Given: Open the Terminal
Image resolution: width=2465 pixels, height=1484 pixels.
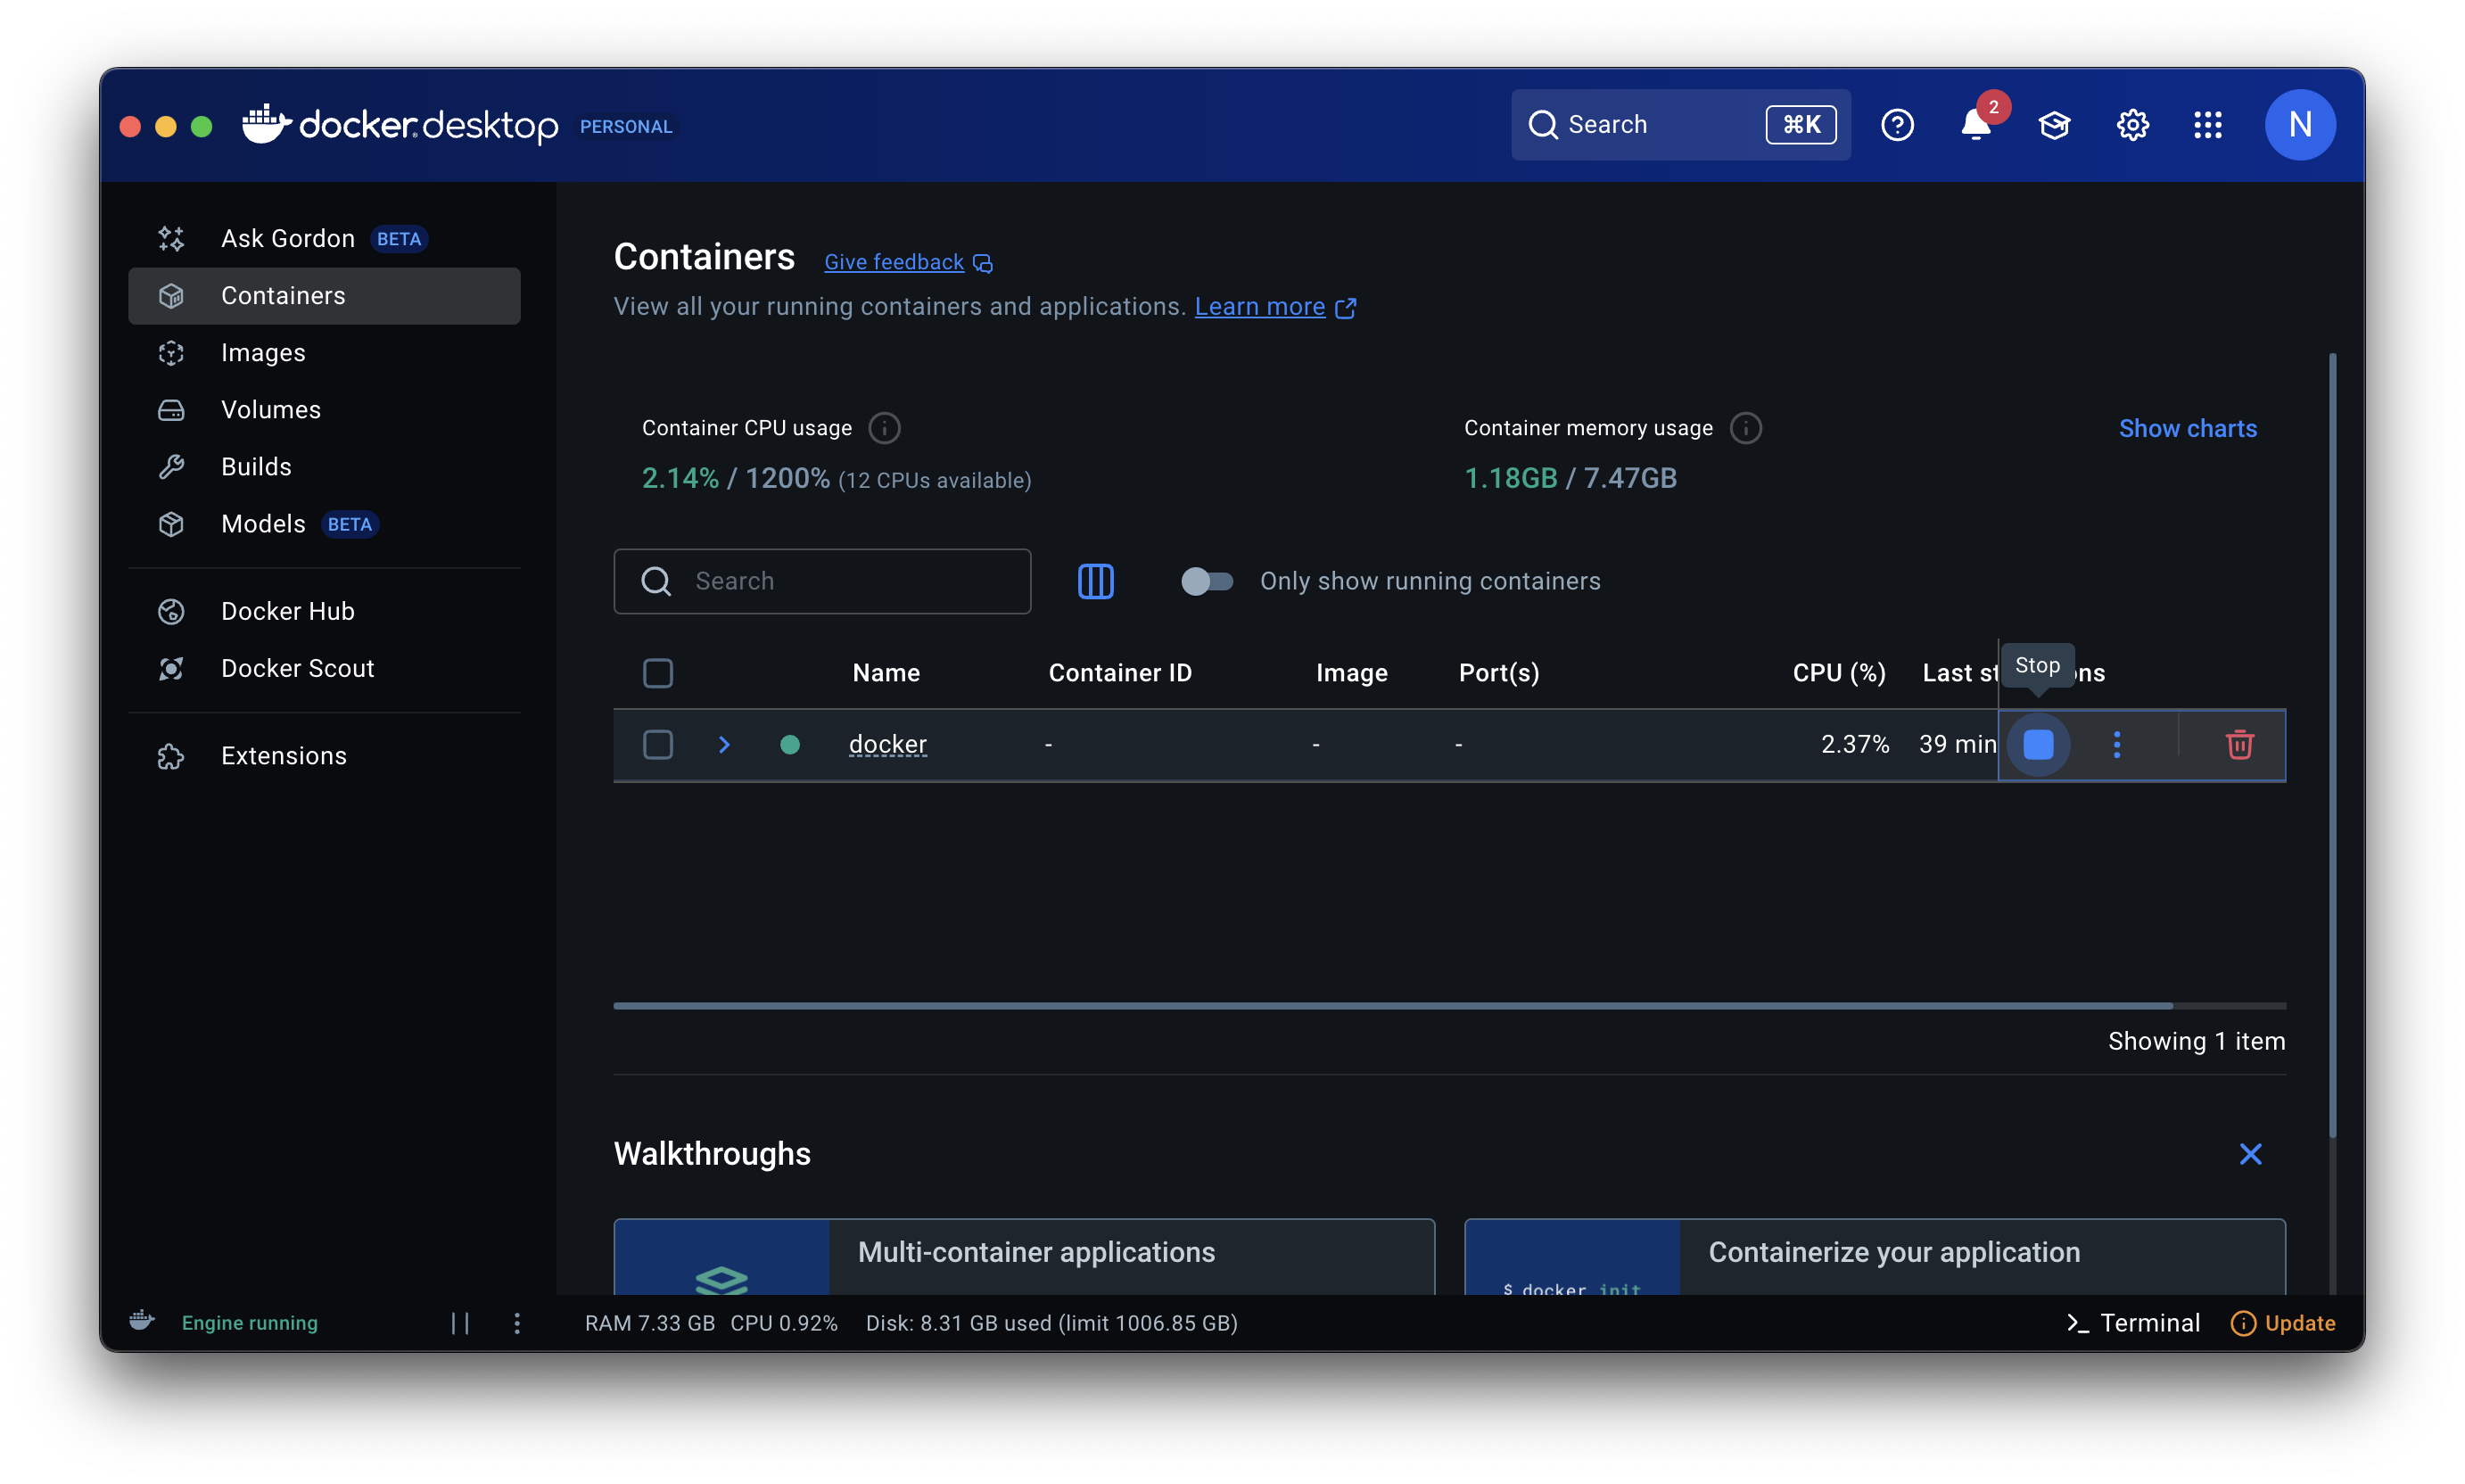Looking at the screenshot, I should click(2132, 1323).
